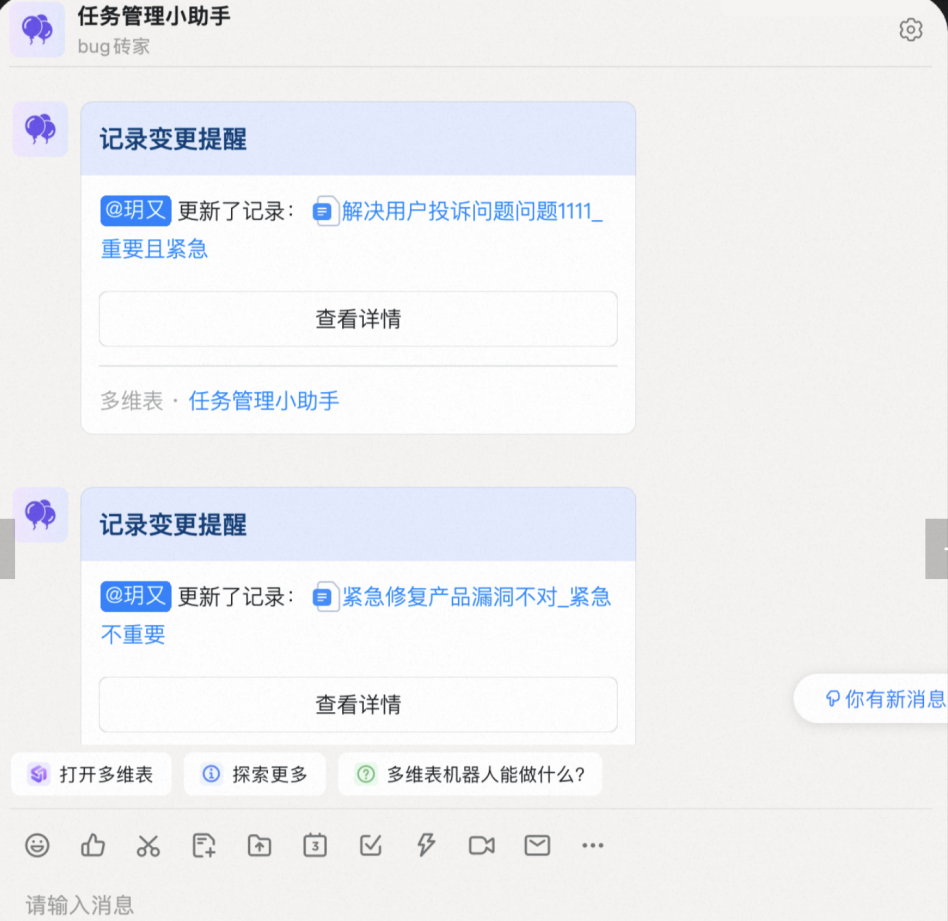Click the 任务管理小助手 link after 多维表
This screenshot has height=921, width=948.
tap(264, 401)
